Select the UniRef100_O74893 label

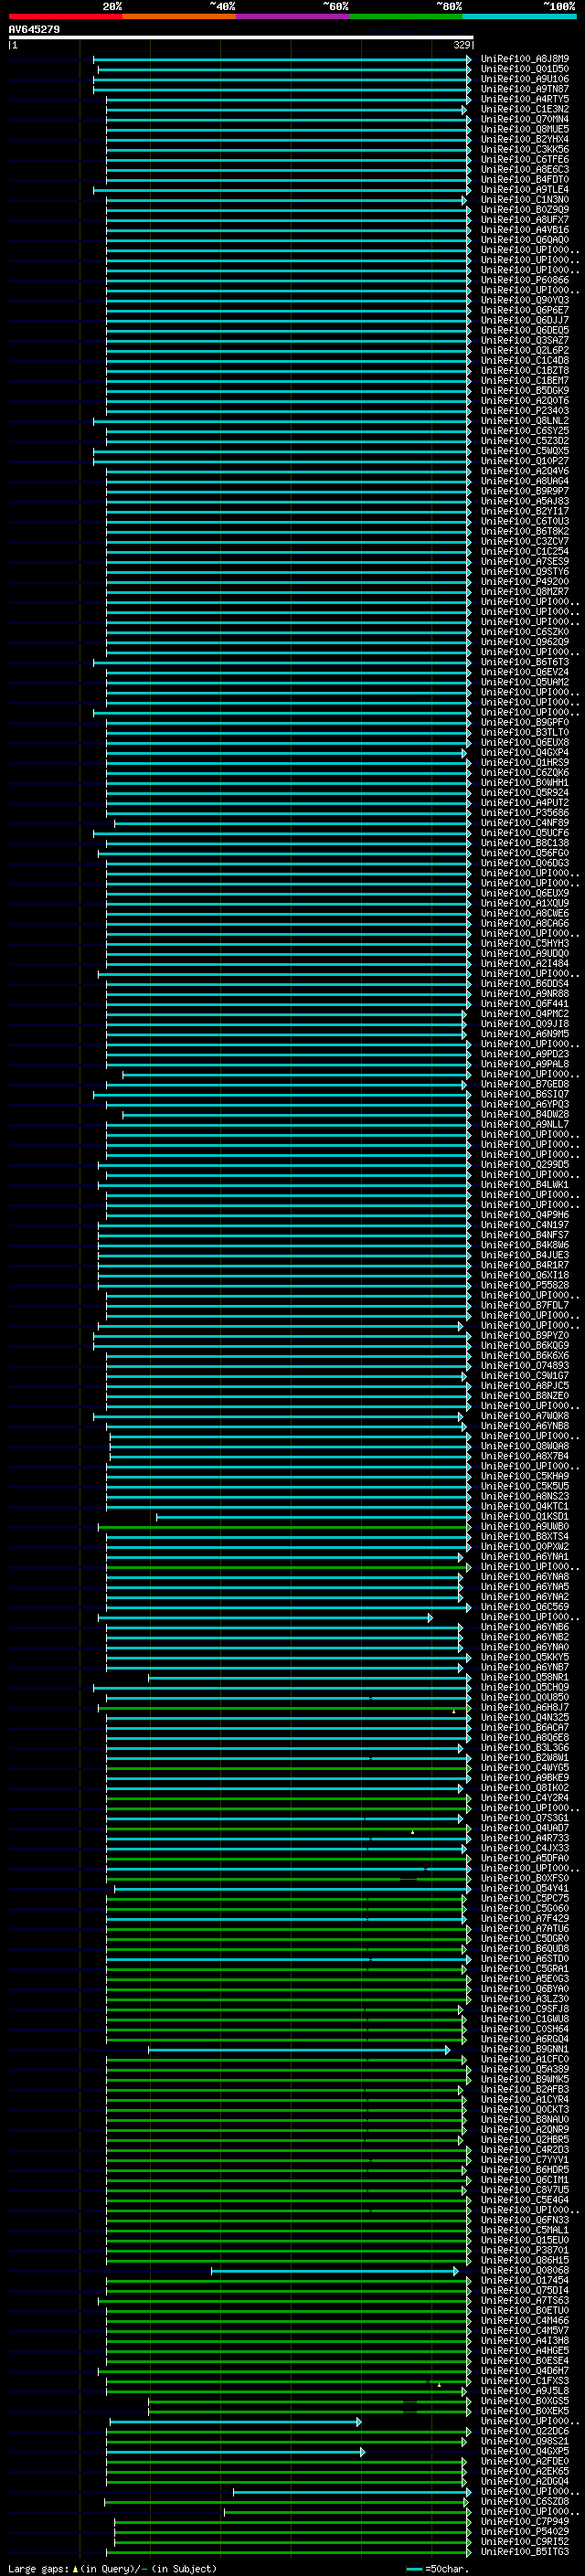click(525, 1365)
